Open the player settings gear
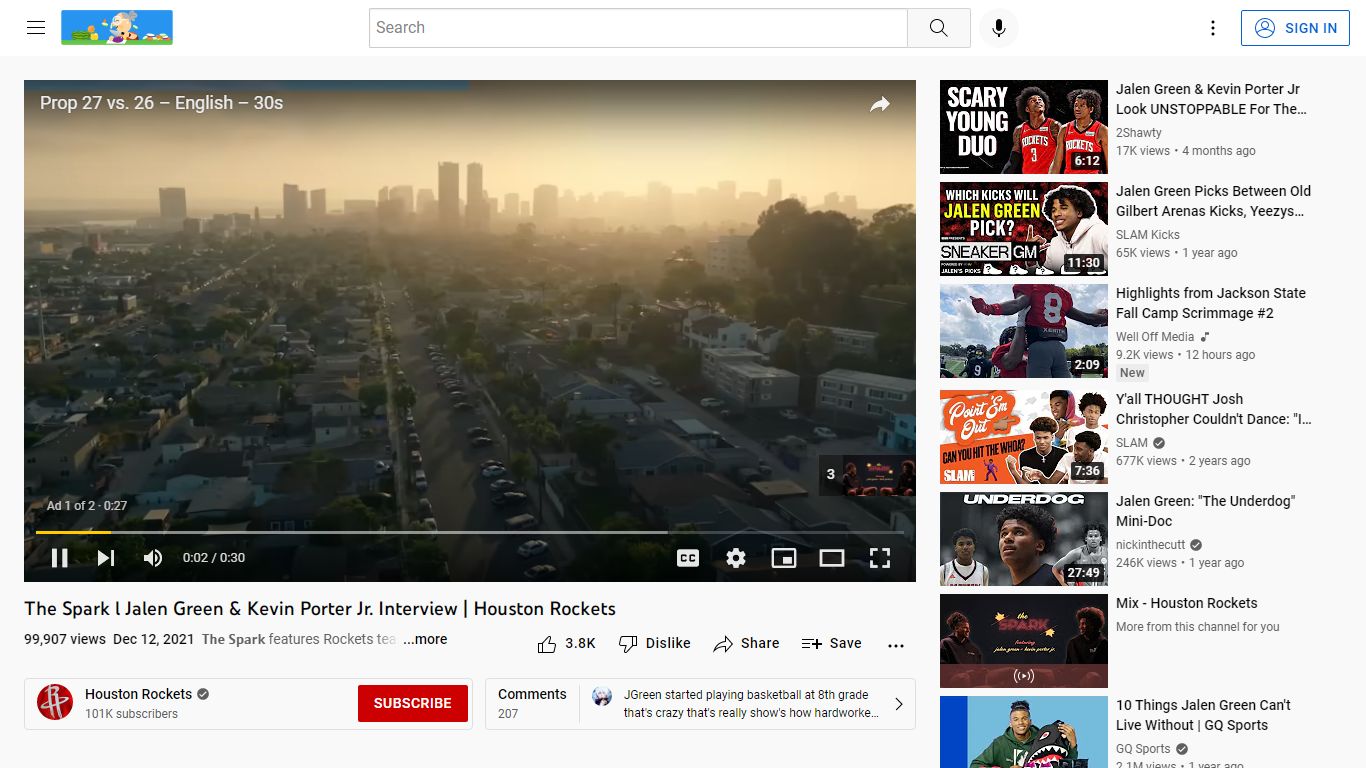This screenshot has height=768, width=1366. click(x=736, y=558)
